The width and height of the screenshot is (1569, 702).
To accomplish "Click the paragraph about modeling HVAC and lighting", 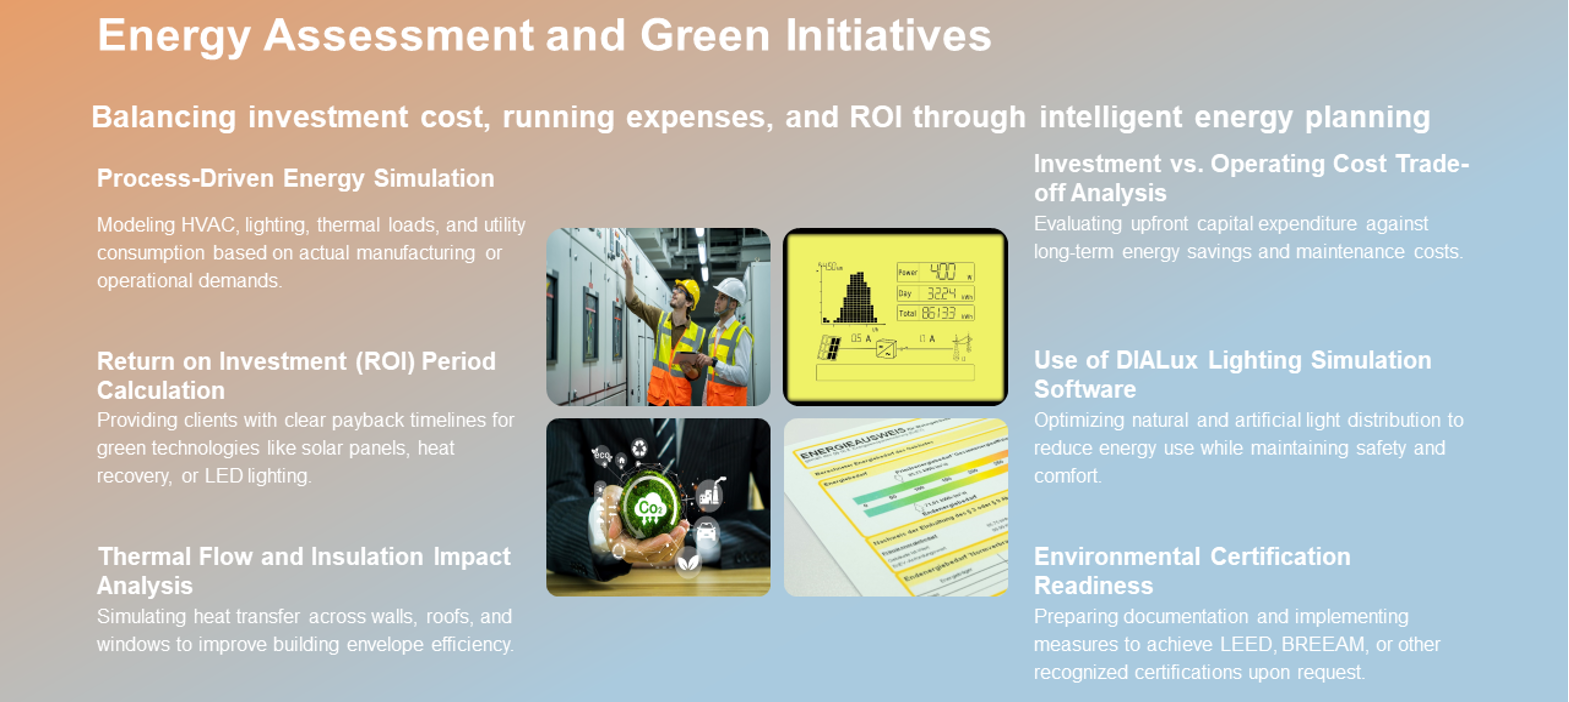I will [311, 253].
